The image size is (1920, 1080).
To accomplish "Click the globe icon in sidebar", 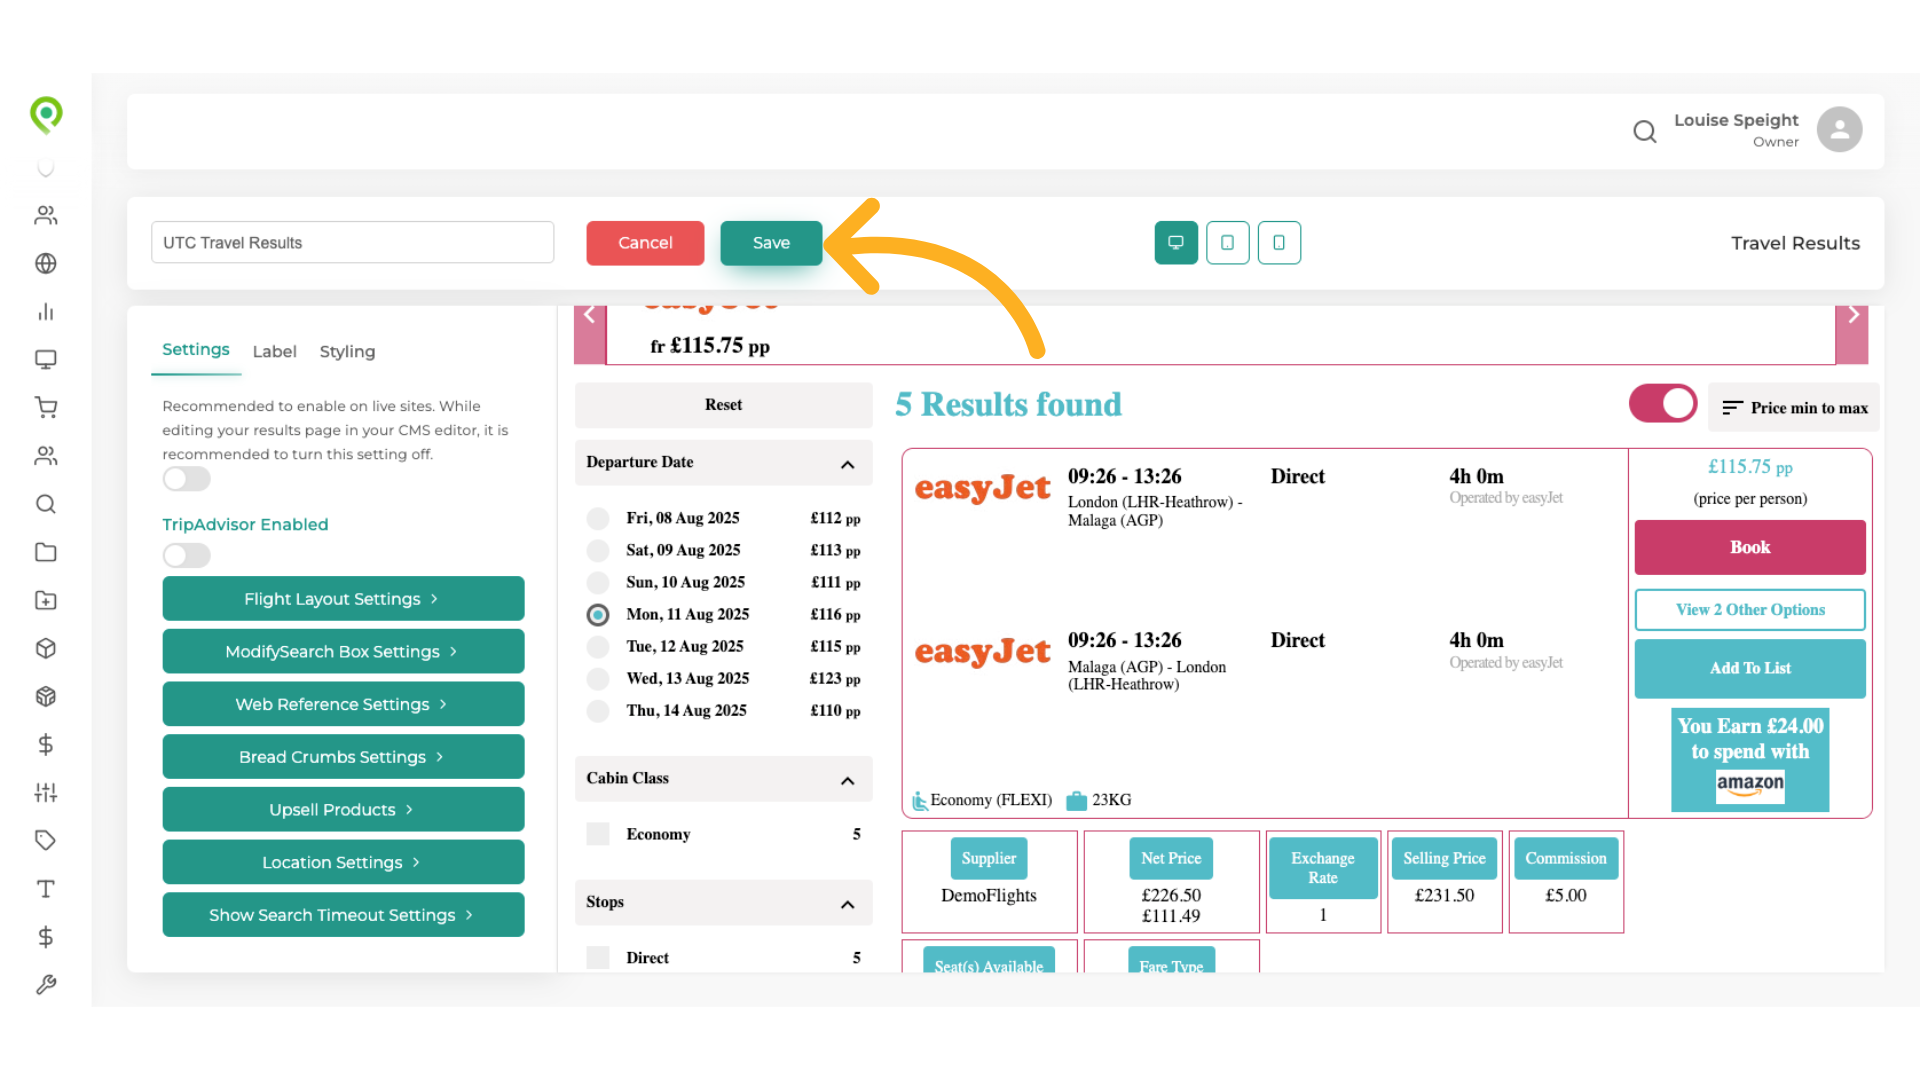I will tap(45, 264).
